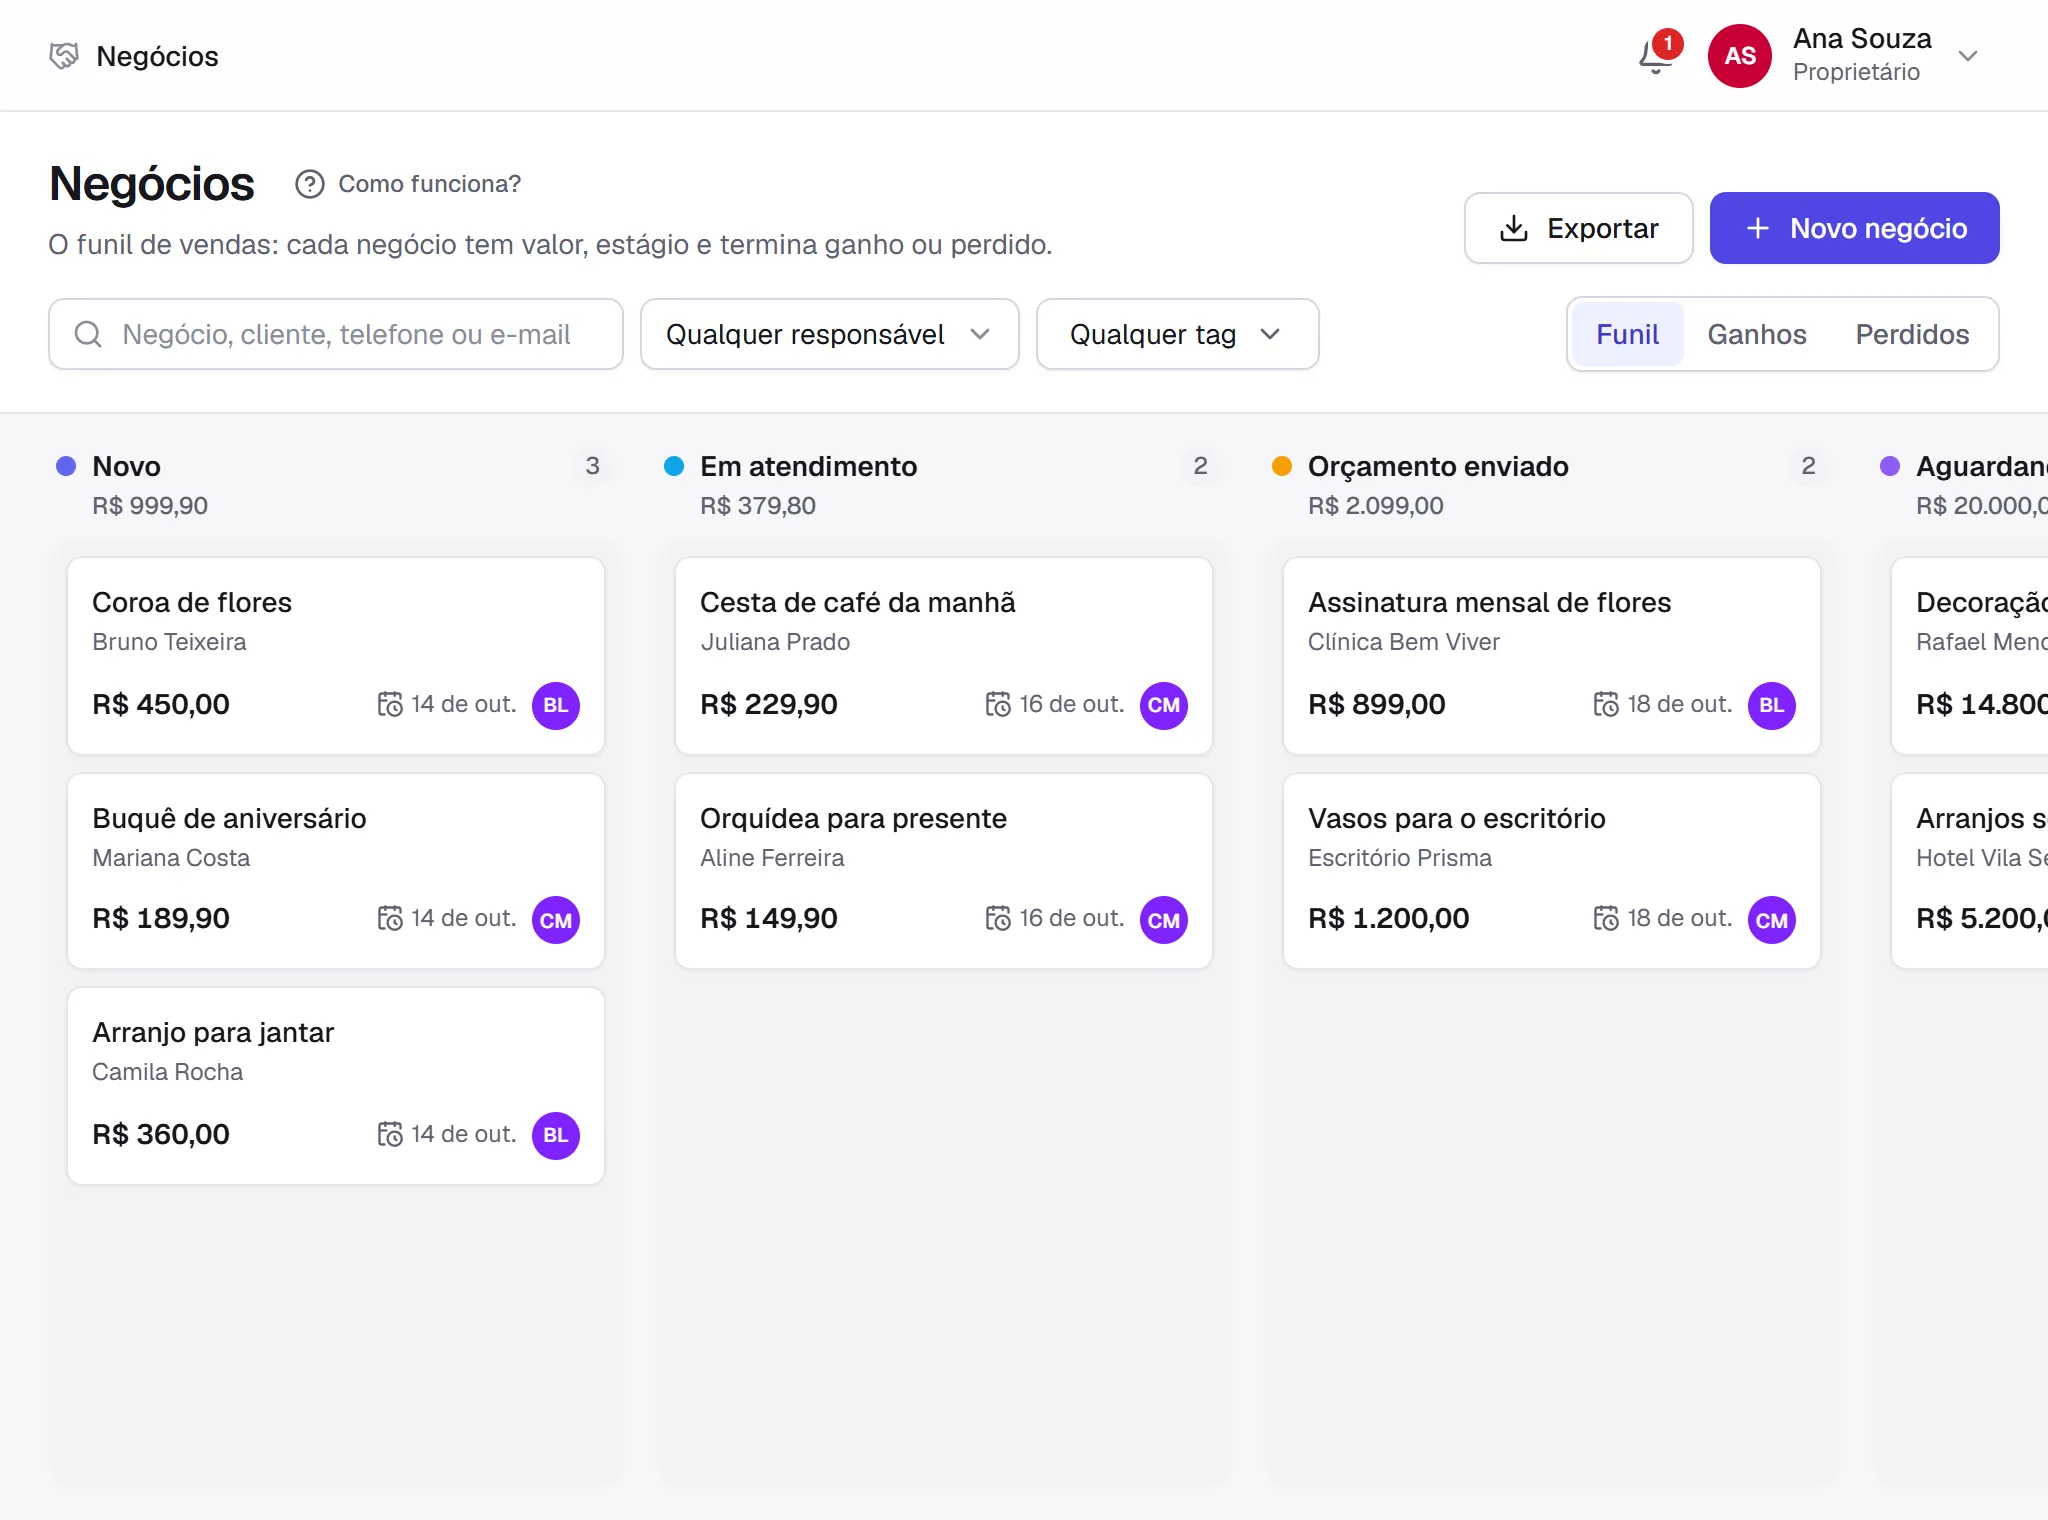Click the handshake Negócios logo icon

coord(64,56)
